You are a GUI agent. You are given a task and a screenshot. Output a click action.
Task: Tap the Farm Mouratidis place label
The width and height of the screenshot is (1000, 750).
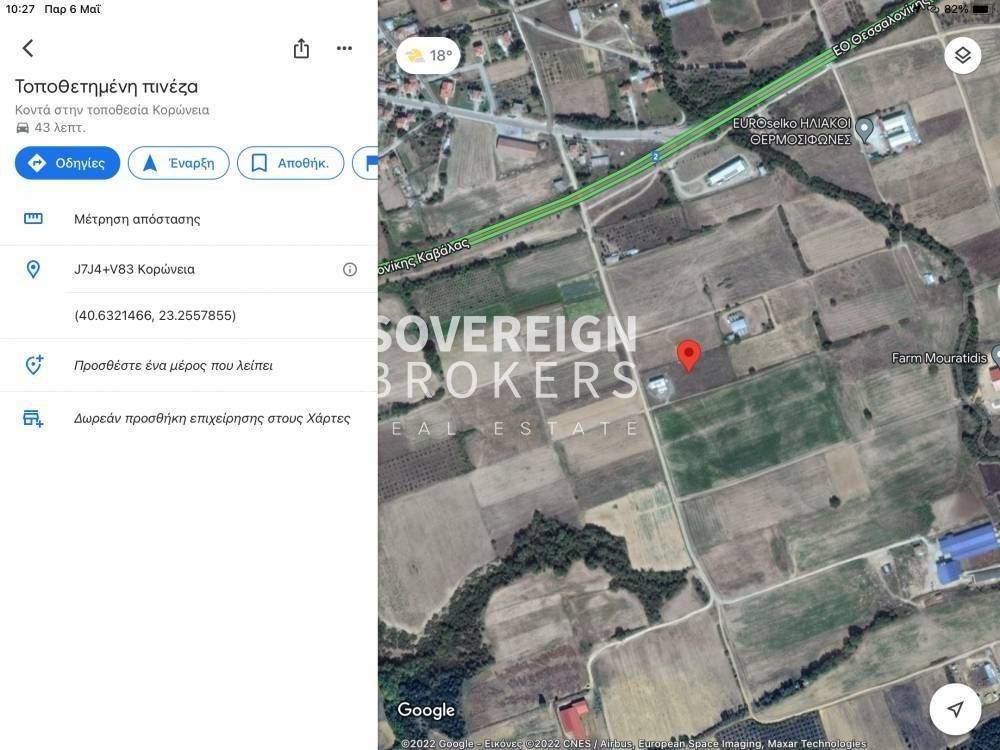[939, 358]
